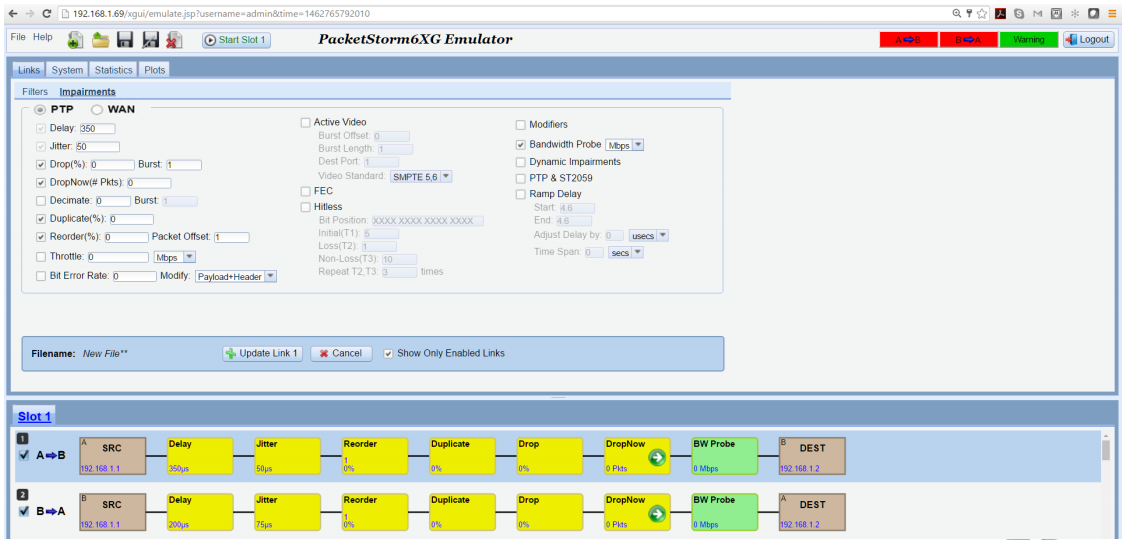Switch to the Plots tab

pyautogui.click(x=155, y=70)
